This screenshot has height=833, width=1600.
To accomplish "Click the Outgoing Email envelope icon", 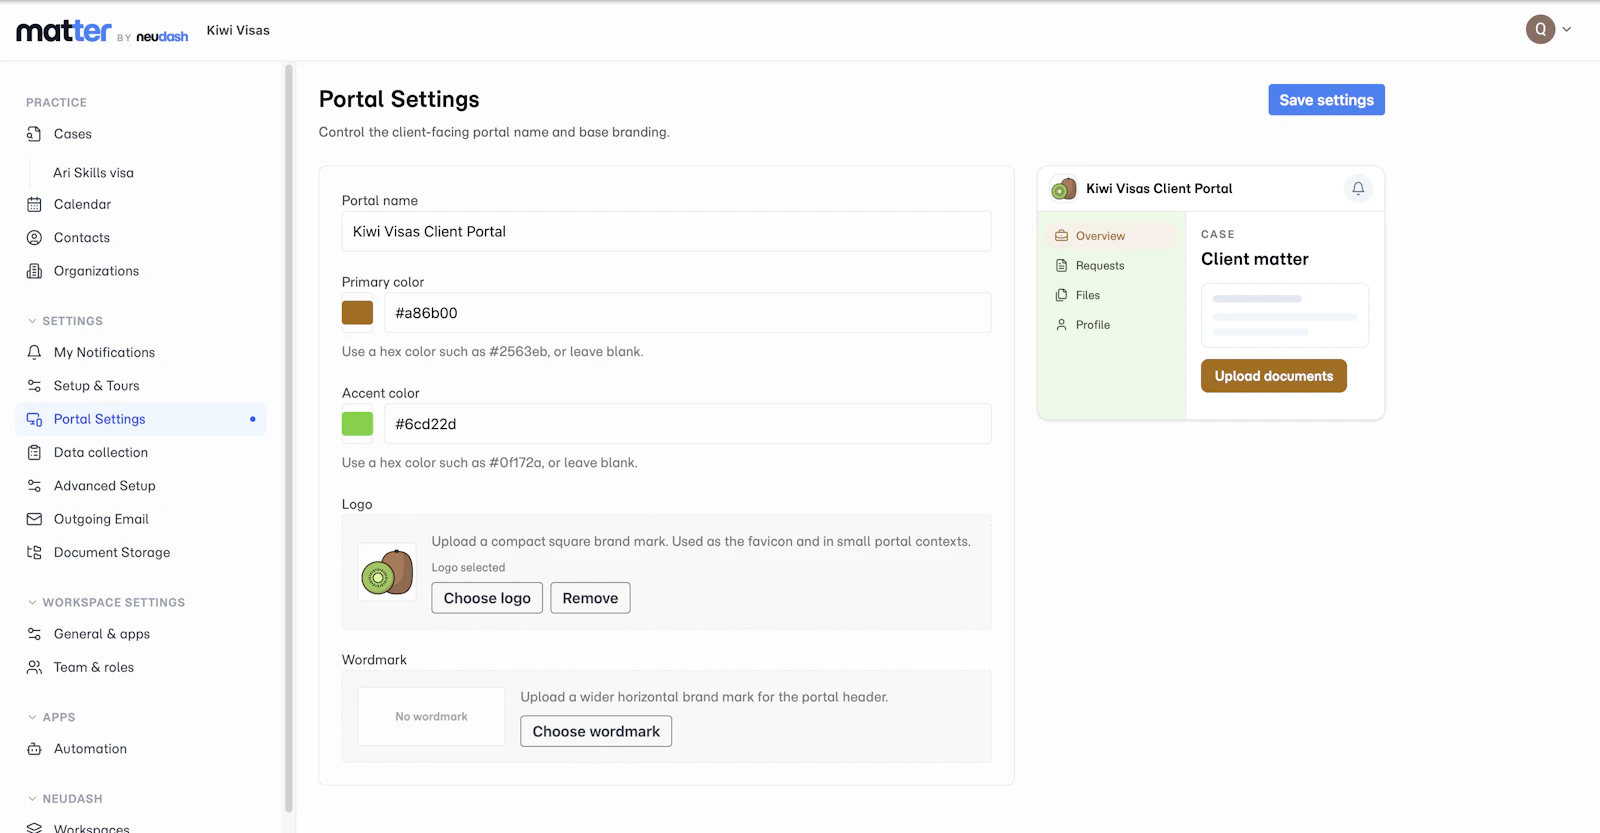I will click(34, 519).
